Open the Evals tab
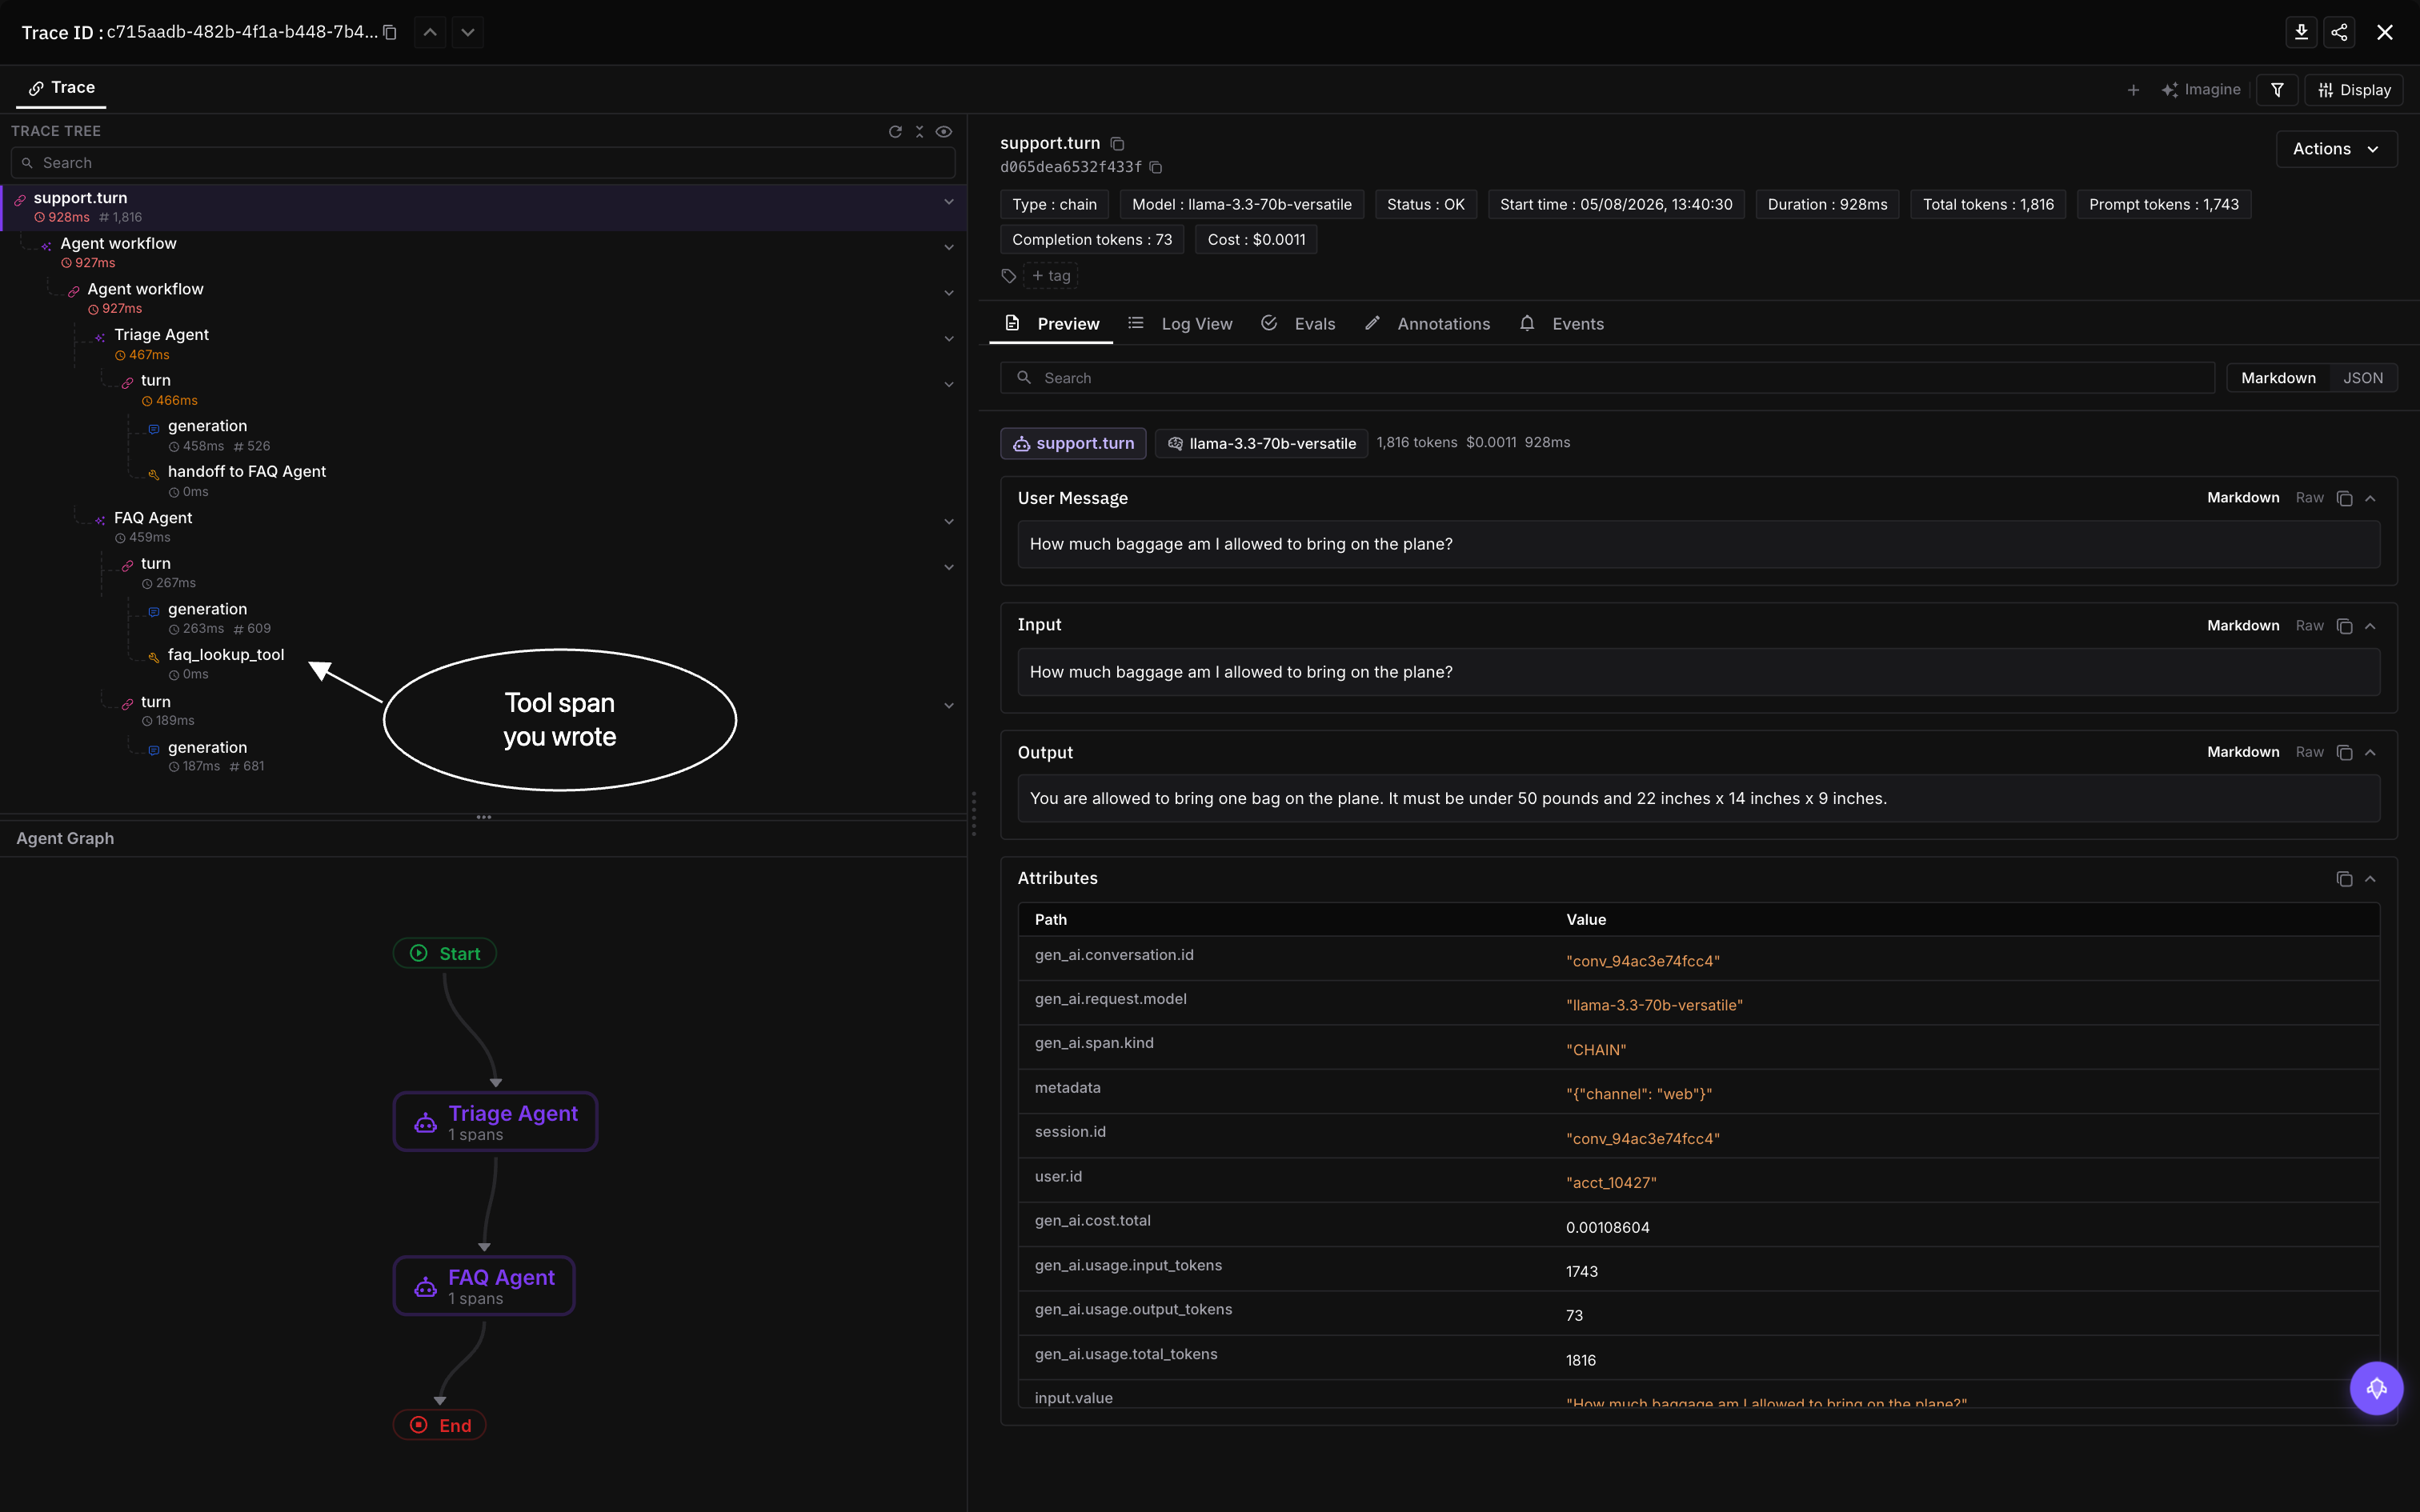 [x=1298, y=324]
